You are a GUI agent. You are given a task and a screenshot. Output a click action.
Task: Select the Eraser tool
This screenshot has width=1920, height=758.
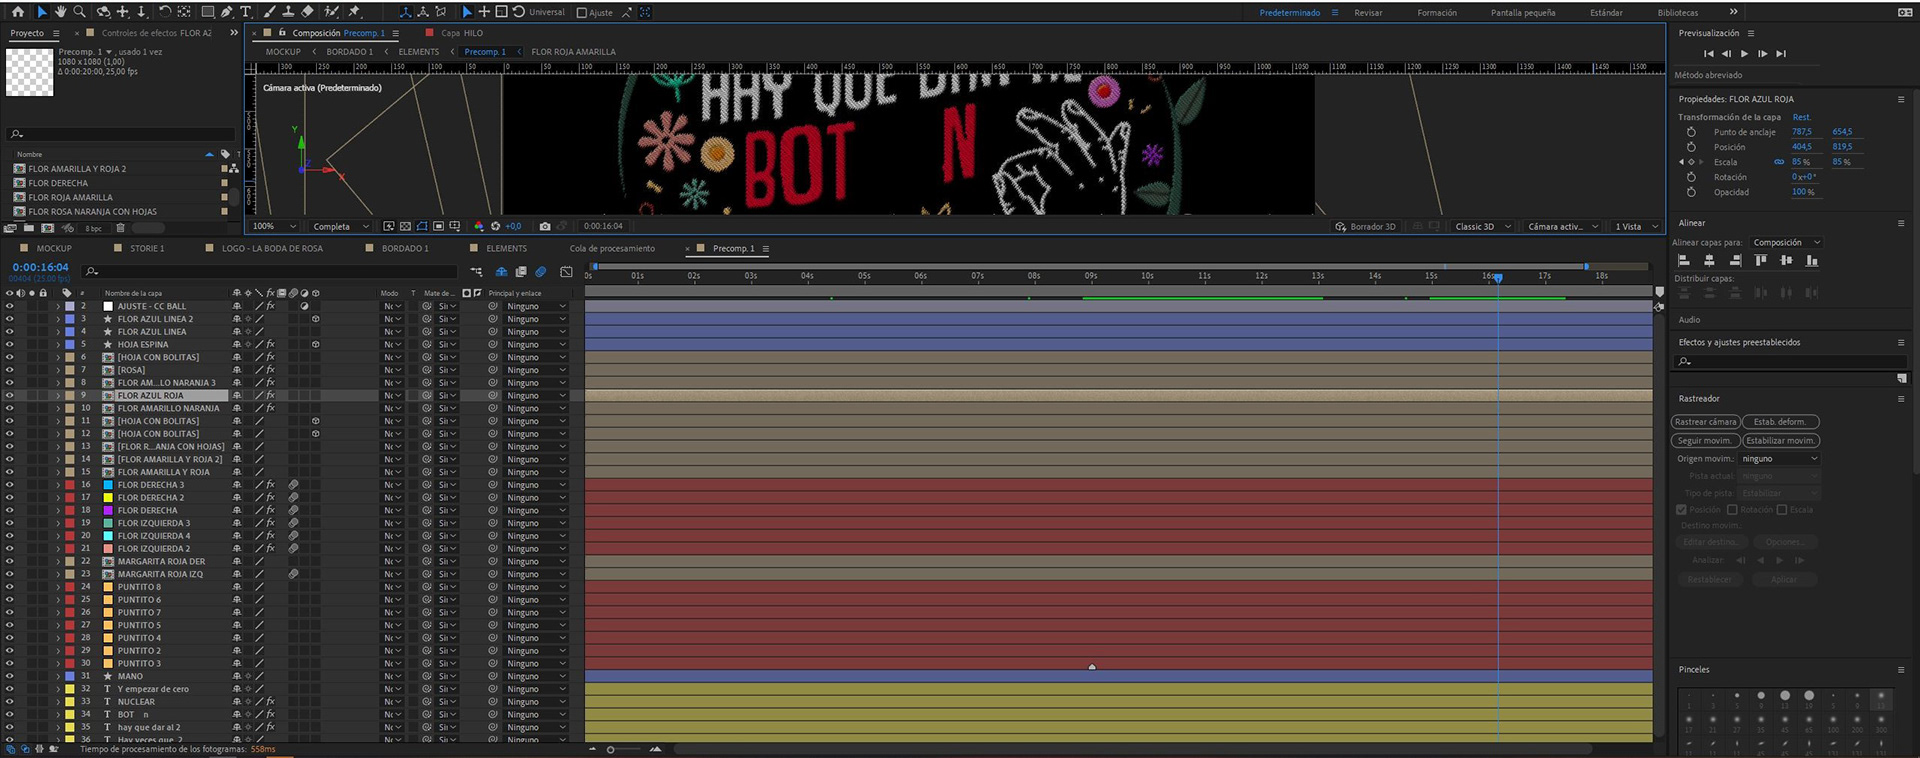click(308, 12)
